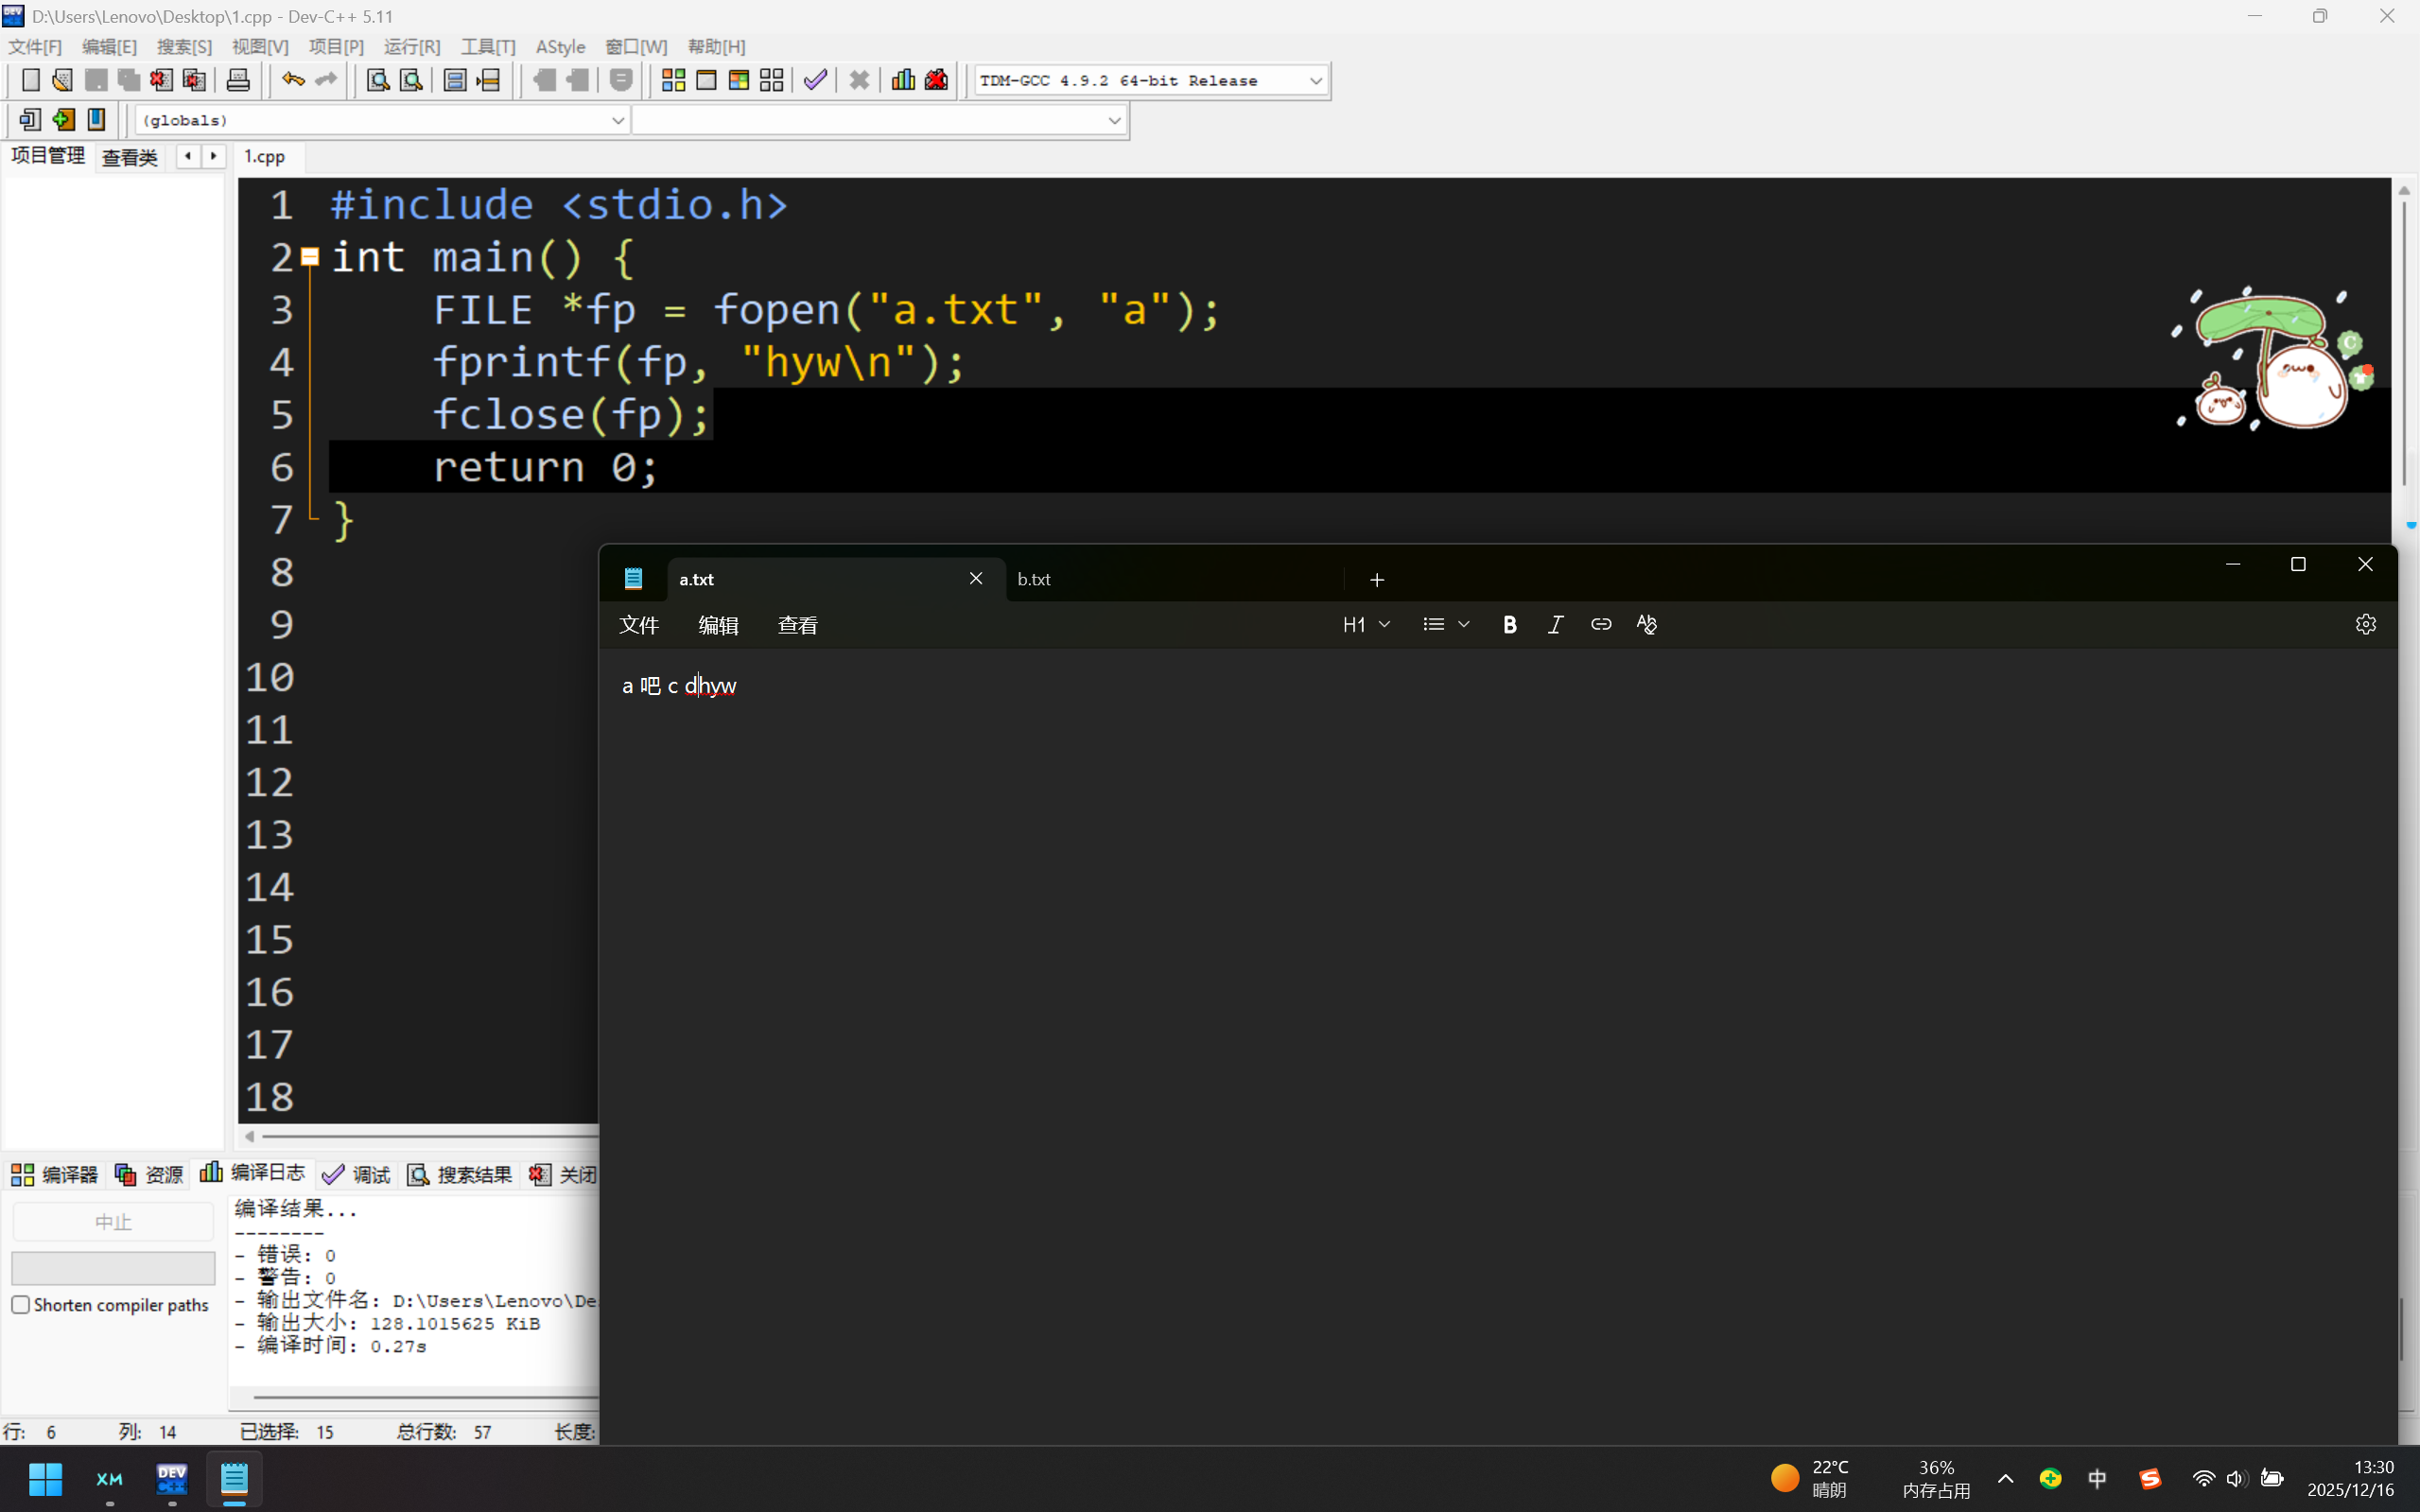Viewport: 2420px width, 1512px height.
Task: Click the insert link icon in Notepad
Action: tap(1600, 625)
